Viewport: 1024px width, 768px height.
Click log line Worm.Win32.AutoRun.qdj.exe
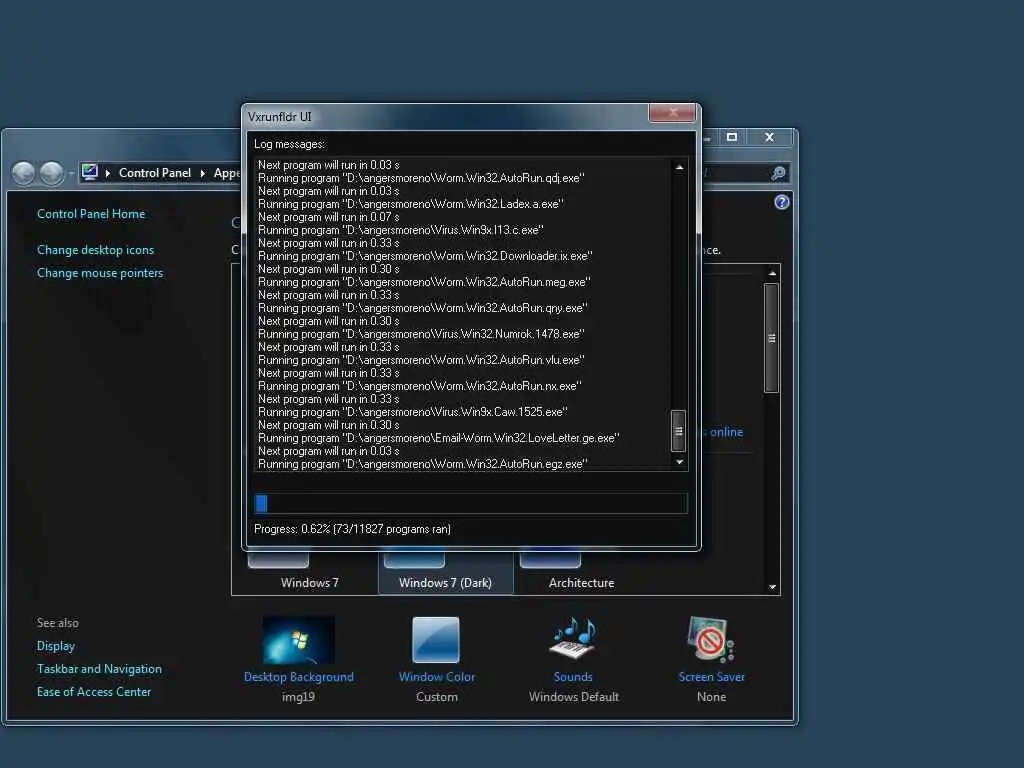[421, 178]
